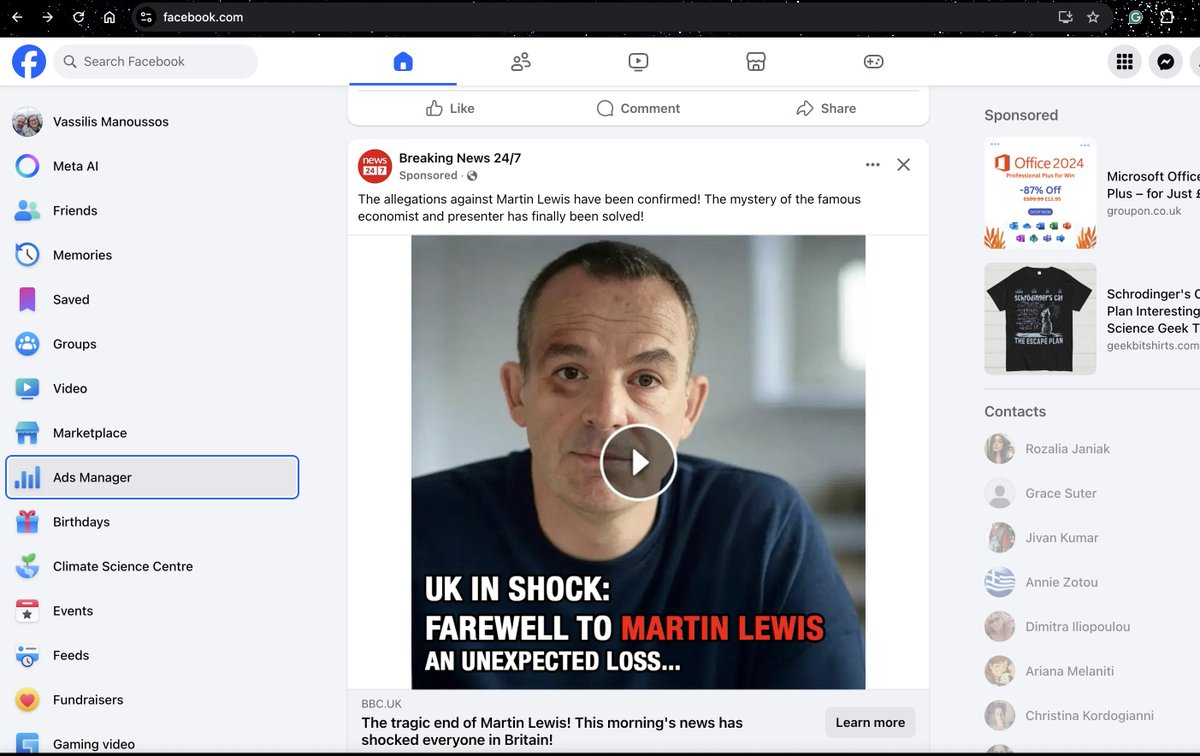Open Meta AI in sidebar
The width and height of the screenshot is (1200, 756).
click(152, 166)
